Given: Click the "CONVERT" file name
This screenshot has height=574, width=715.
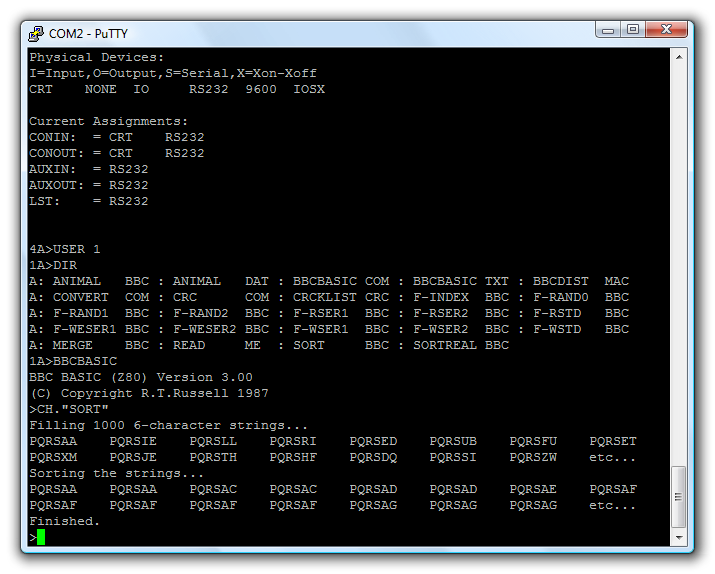Looking at the screenshot, I should click(81, 297).
